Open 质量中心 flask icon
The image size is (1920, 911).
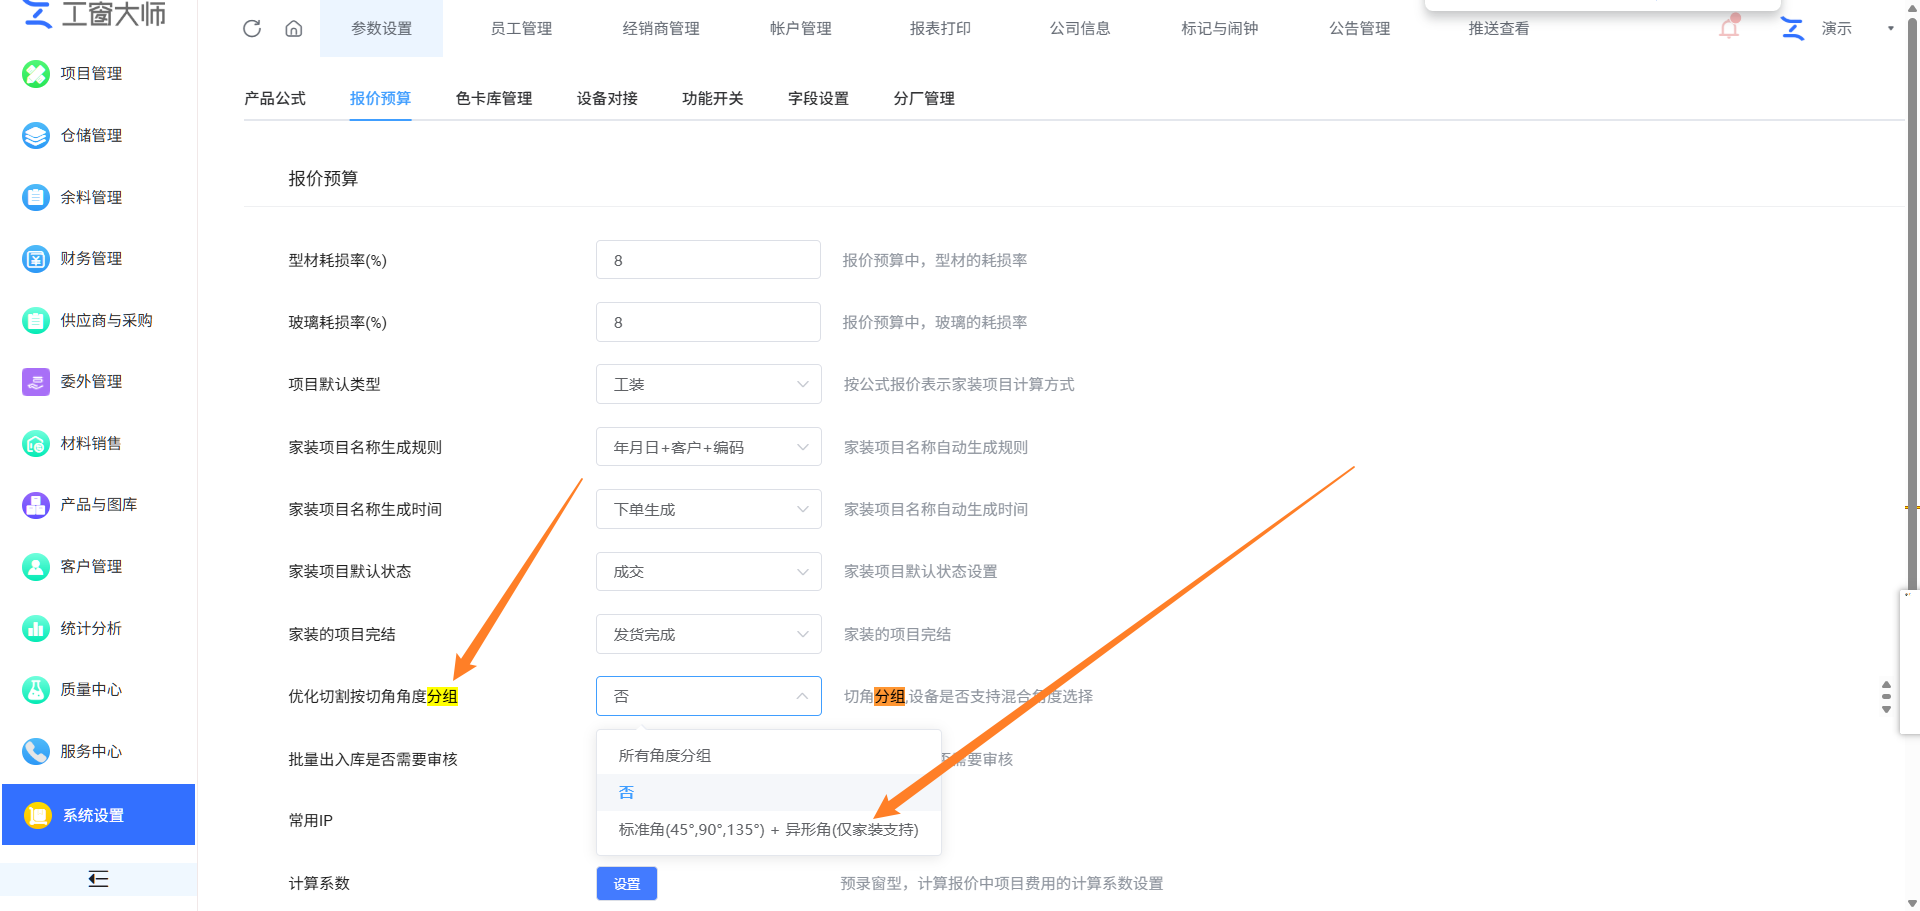[x=36, y=690]
